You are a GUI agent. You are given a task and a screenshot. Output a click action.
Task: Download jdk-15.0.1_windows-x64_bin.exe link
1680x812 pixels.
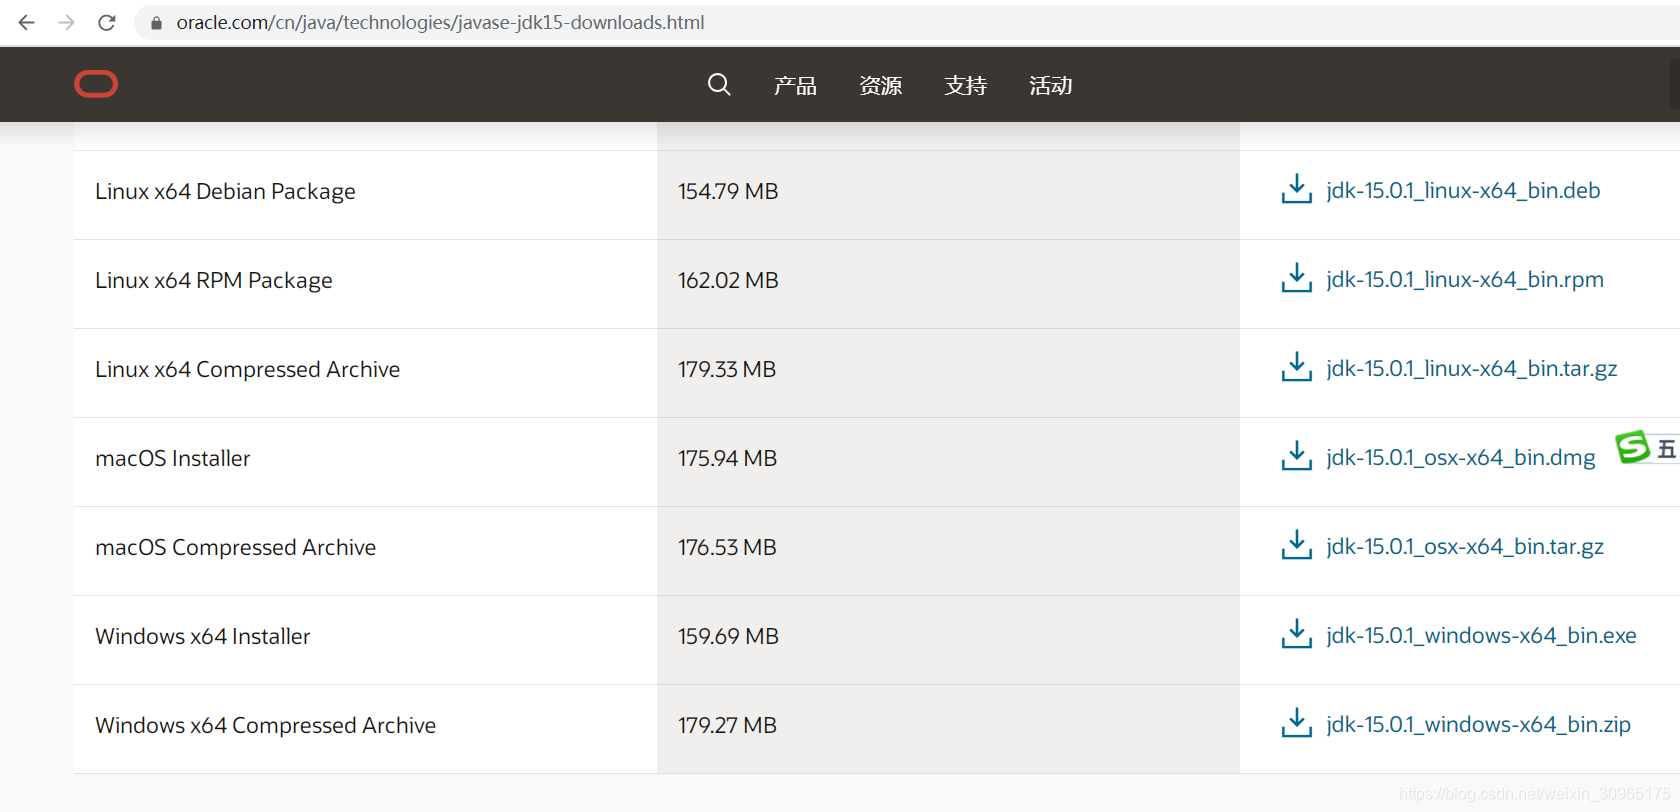tap(1481, 635)
